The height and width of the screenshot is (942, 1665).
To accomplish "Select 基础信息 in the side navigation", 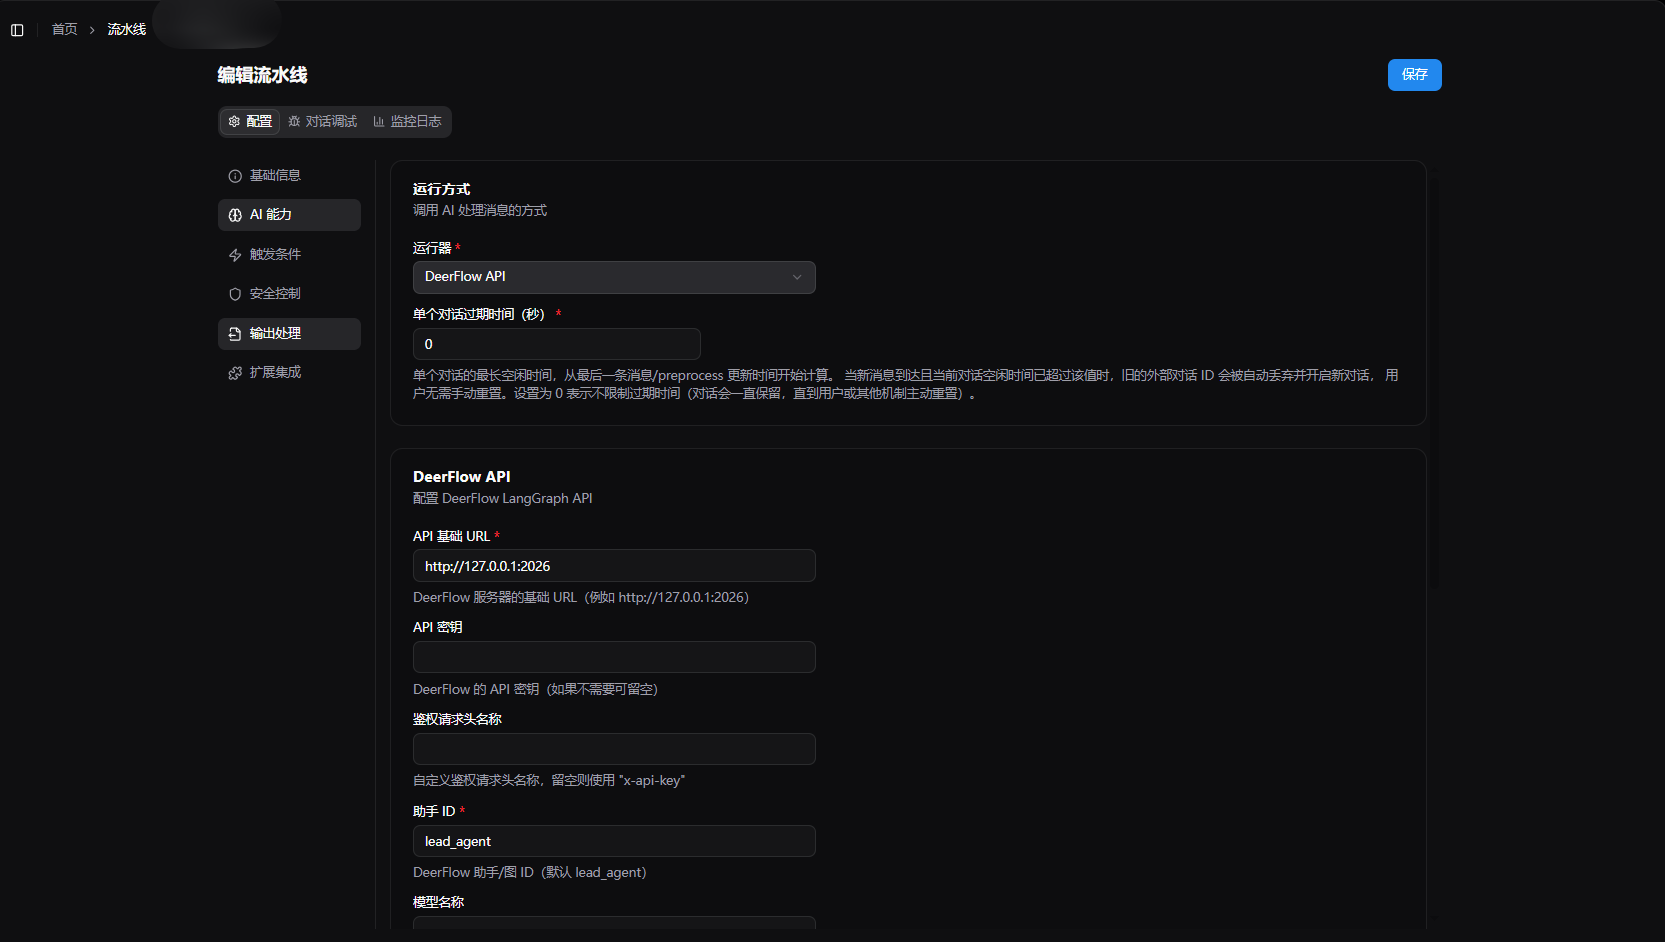I will point(289,176).
